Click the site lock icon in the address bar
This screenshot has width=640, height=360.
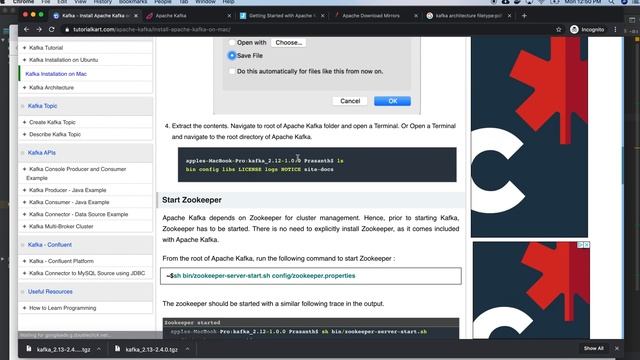point(67,29)
